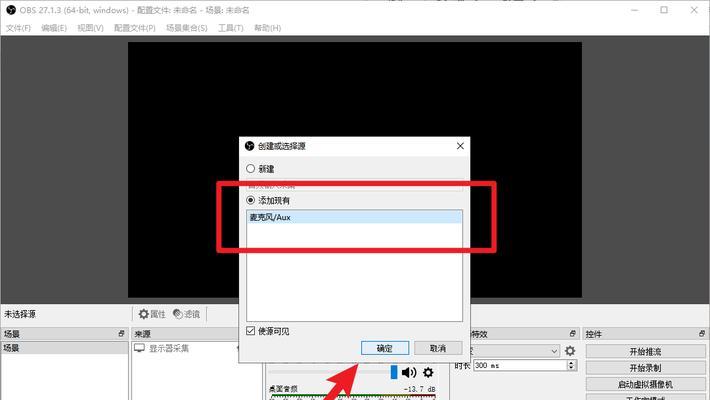This screenshot has width=710, height=400.
Task: Click the blue audio volume slider handle
Action: pos(394,372)
